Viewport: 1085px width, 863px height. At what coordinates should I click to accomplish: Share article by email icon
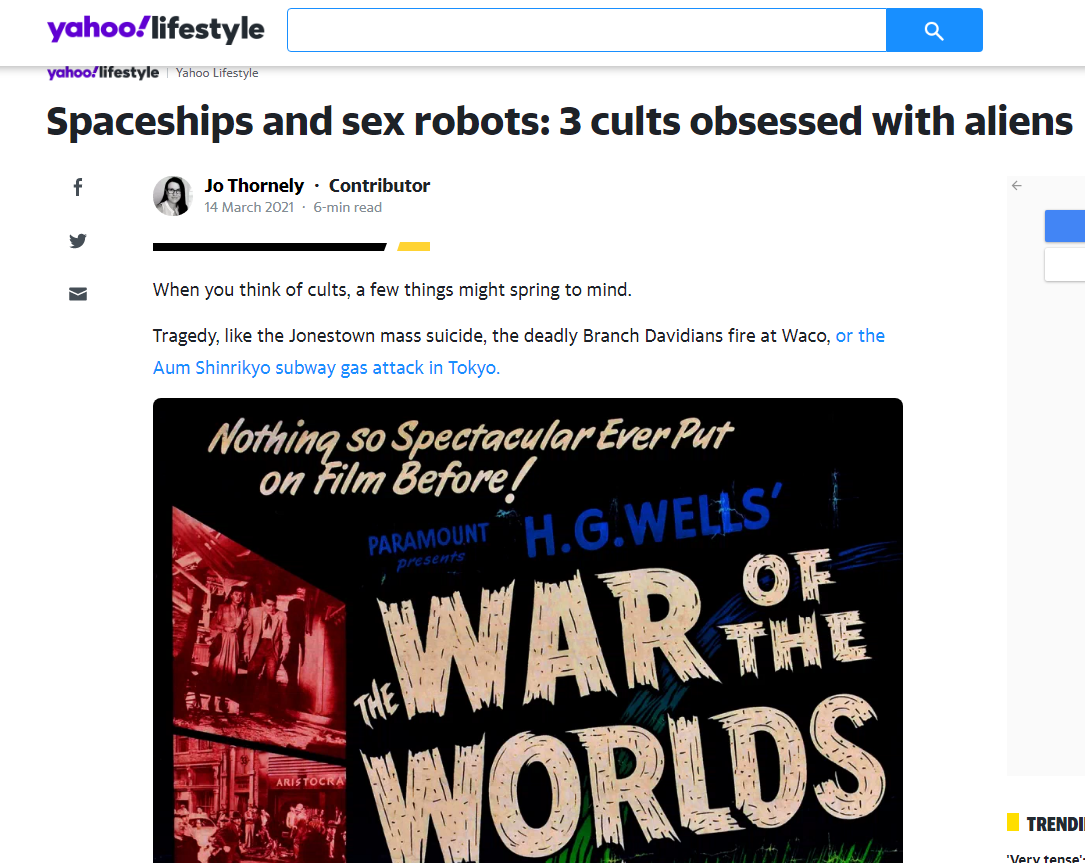(78, 294)
